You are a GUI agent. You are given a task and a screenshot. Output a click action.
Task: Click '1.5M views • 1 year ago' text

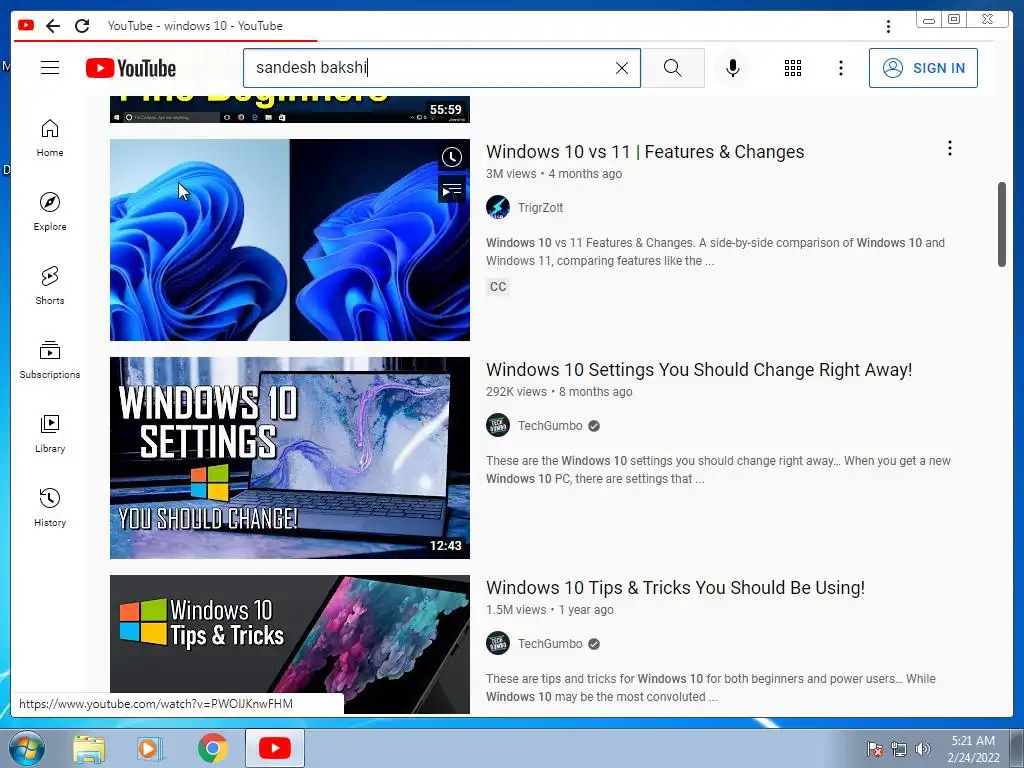coord(550,610)
